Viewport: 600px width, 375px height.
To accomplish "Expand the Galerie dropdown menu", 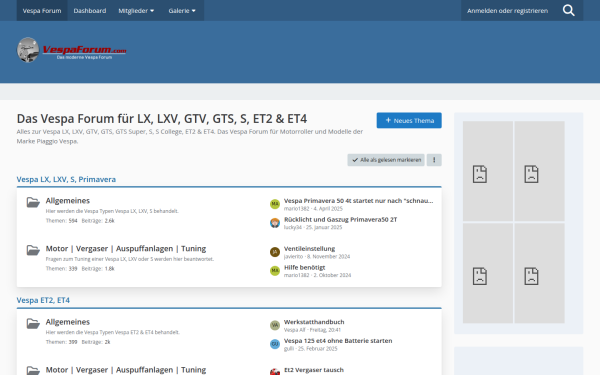I will pyautogui.click(x=182, y=10).
